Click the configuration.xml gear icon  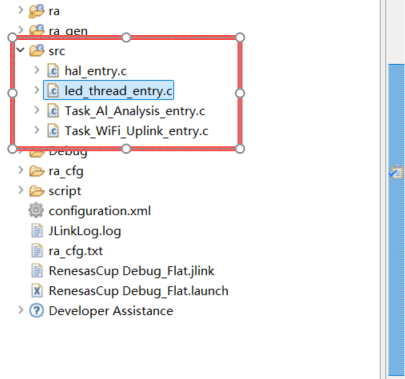36,211
